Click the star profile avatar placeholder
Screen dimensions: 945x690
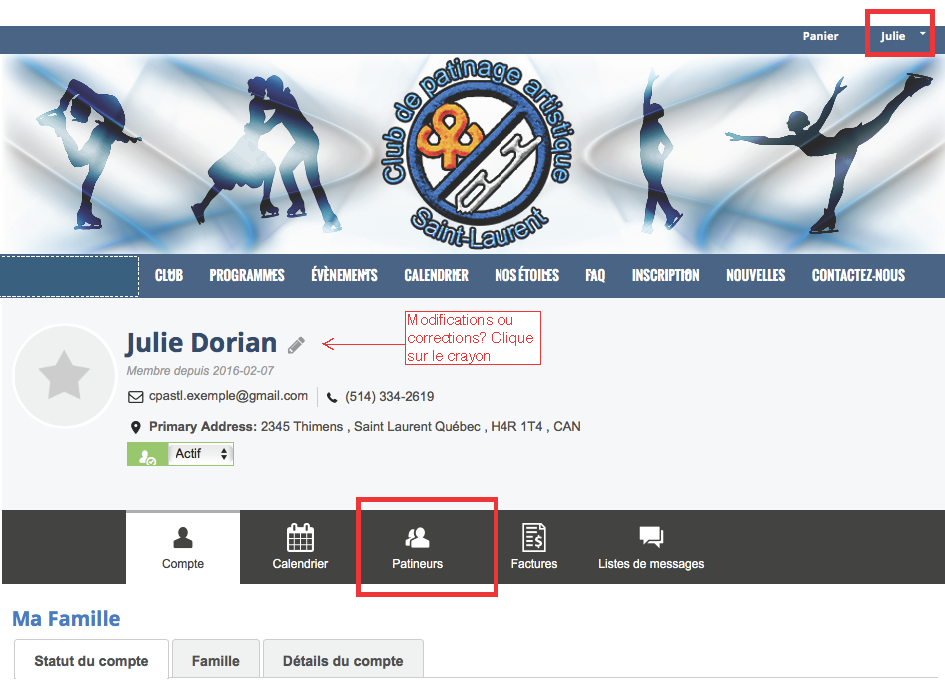pyautogui.click(x=64, y=376)
